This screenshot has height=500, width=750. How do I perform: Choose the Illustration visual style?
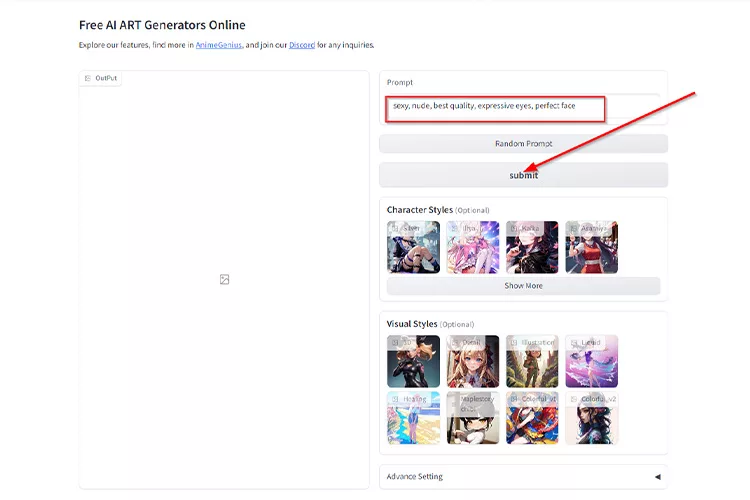[x=532, y=361]
